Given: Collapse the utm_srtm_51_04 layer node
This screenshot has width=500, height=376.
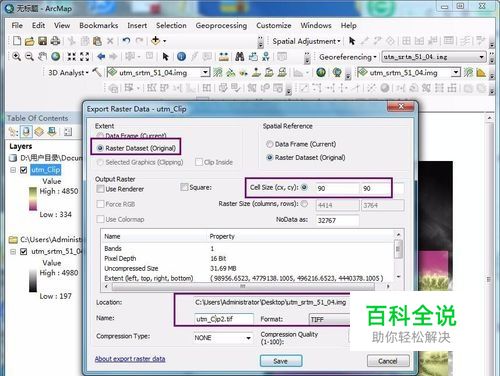Looking at the screenshot, I should coord(13,251).
